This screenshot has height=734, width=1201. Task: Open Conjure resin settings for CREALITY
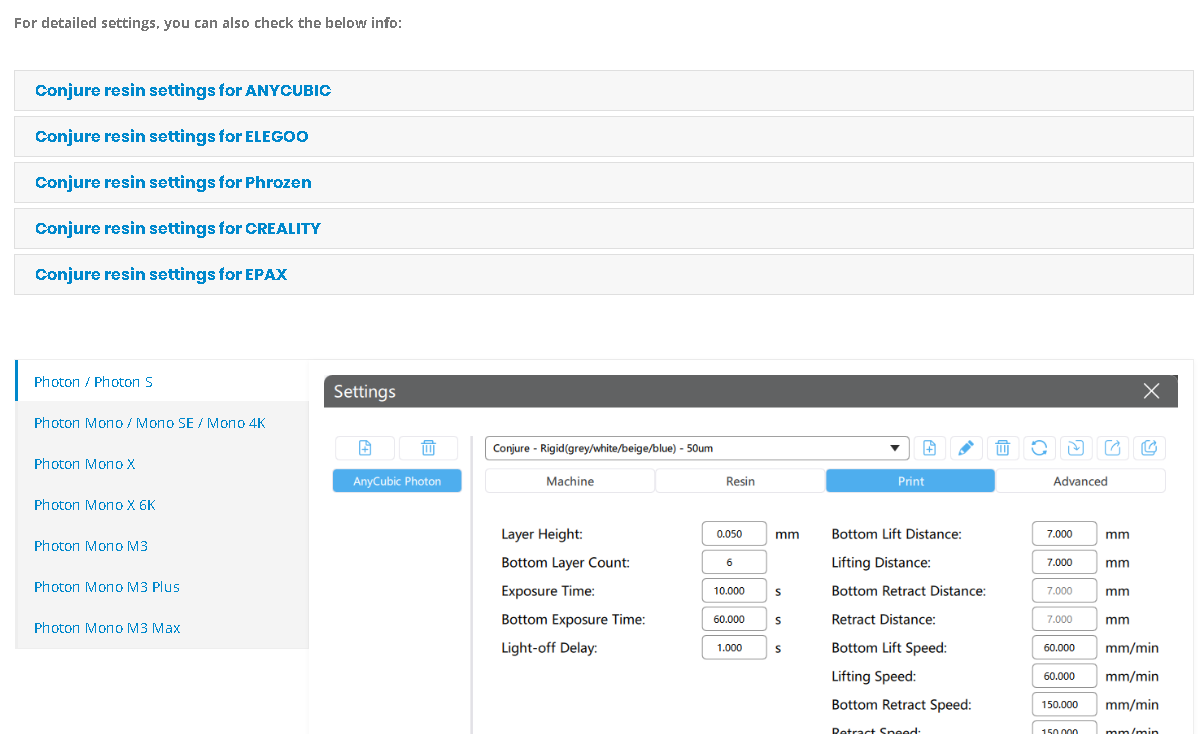pos(178,228)
